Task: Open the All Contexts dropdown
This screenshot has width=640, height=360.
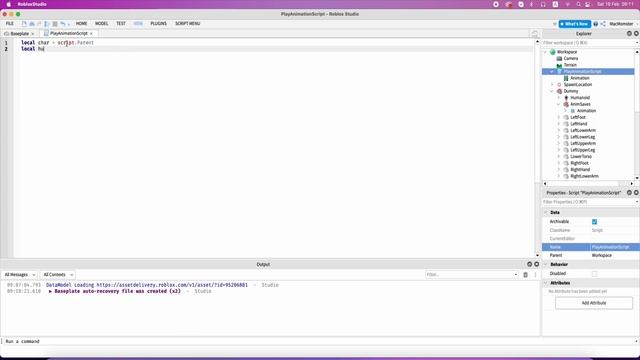Action: coord(58,275)
